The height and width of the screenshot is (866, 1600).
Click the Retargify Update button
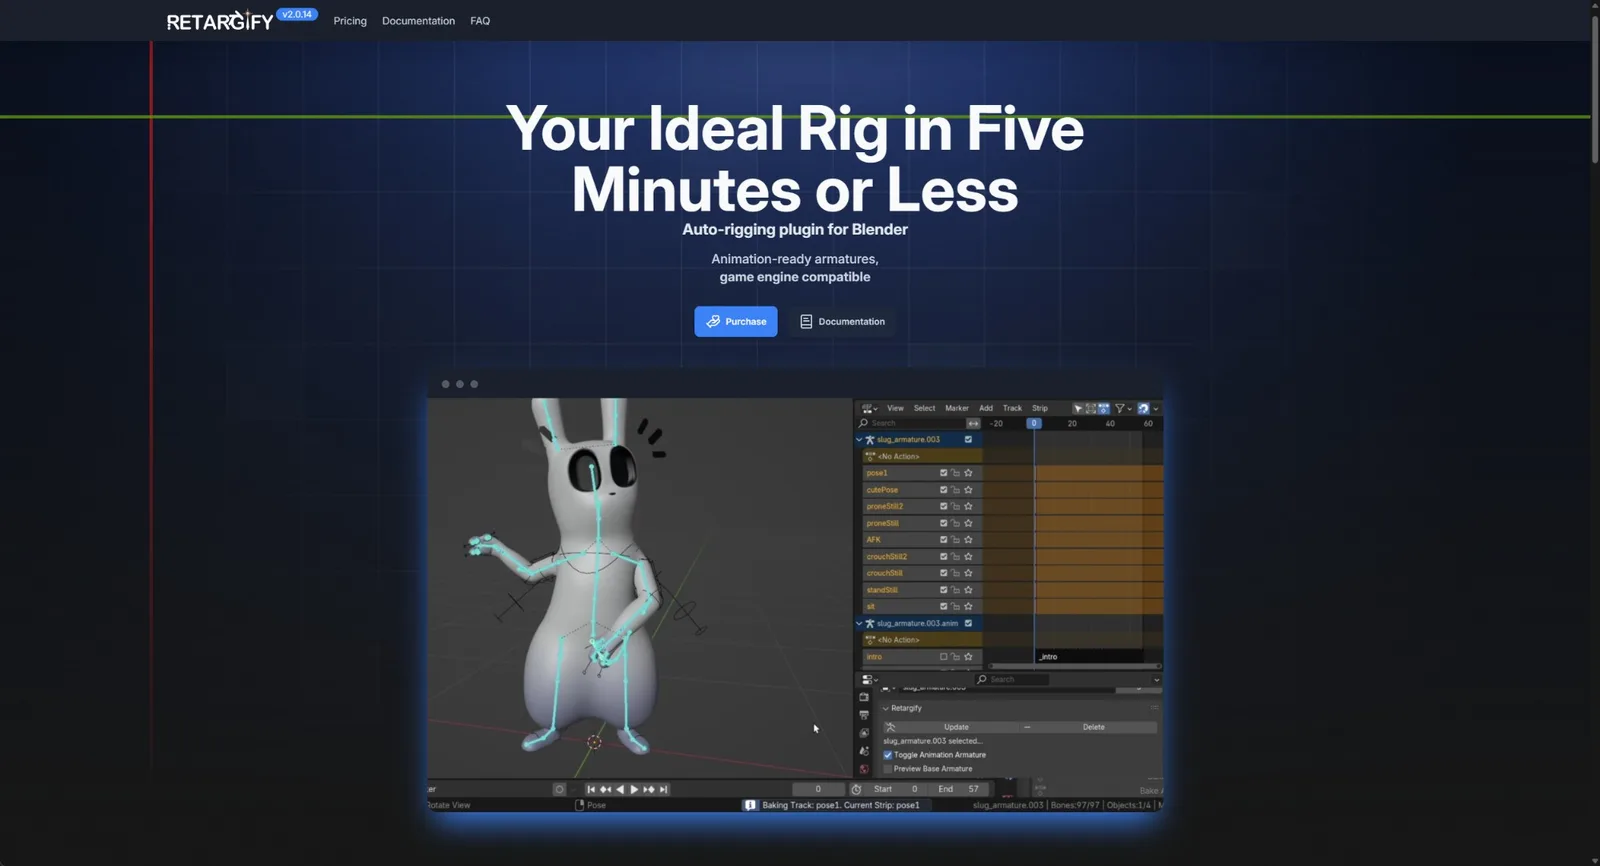951,727
